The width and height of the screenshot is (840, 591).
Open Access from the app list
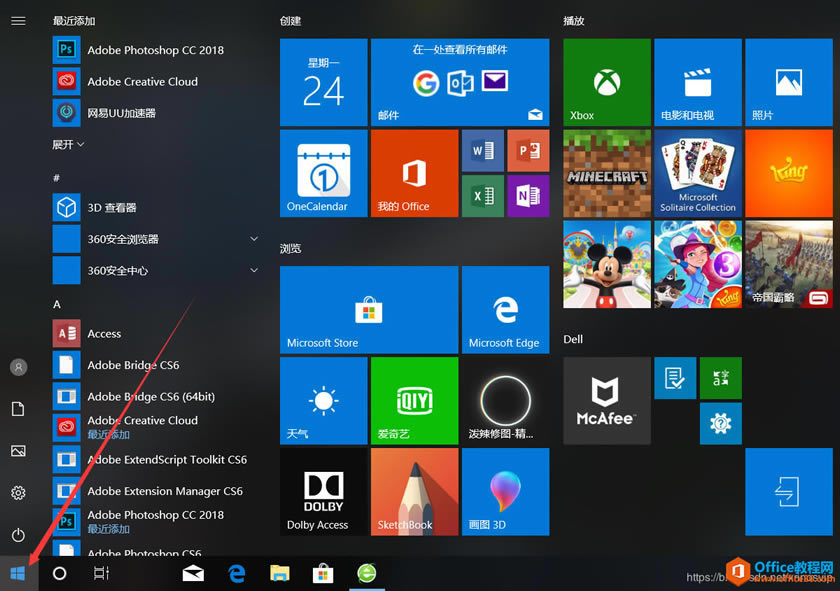coord(156,333)
